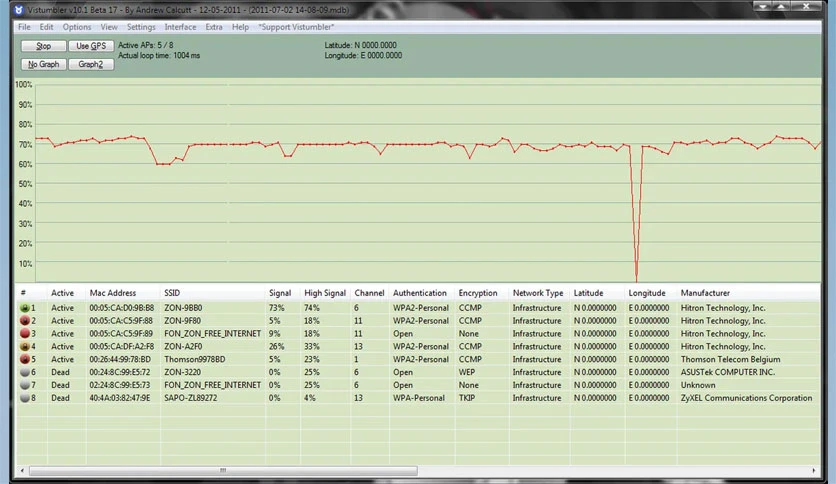Click ZyXEL Communications Corporation cell
Screen dimensions: 836x484
(746, 398)
